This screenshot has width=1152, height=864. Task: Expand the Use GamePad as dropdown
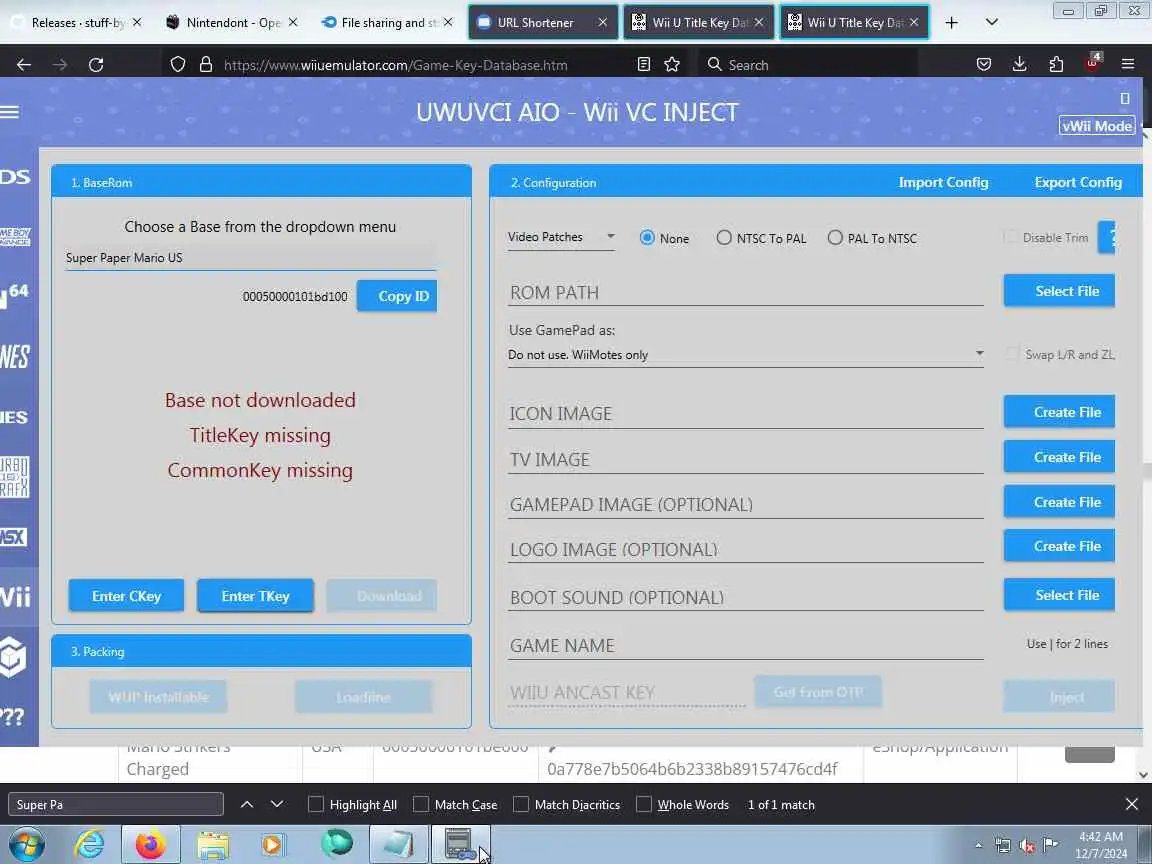746,355
